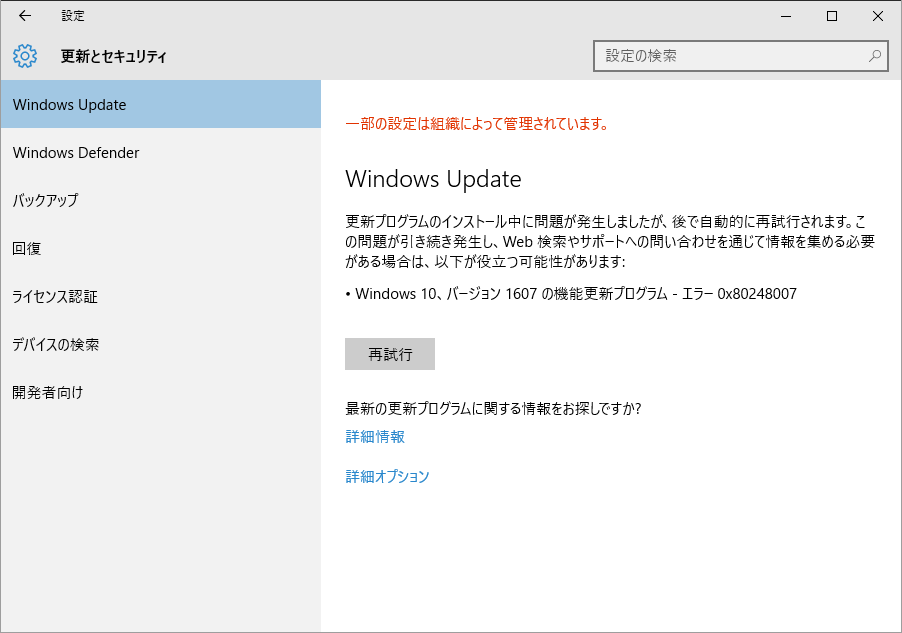The width and height of the screenshot is (902, 633).
Task: Maximize the 設定 window
Action: pos(832,16)
